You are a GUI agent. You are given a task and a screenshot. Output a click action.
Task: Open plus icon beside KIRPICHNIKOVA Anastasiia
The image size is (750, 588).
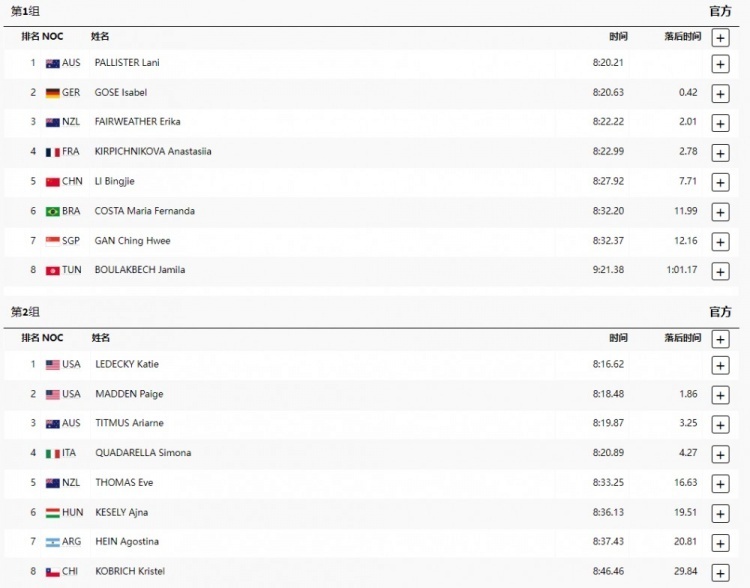pyautogui.click(x=720, y=153)
